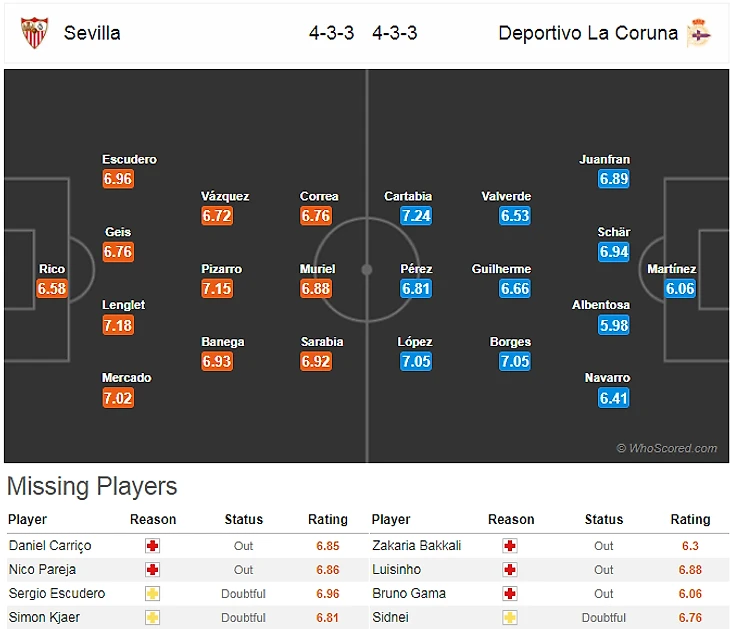Select Cartabia's 7.24 rating badge
The height and width of the screenshot is (629, 730).
click(x=415, y=216)
